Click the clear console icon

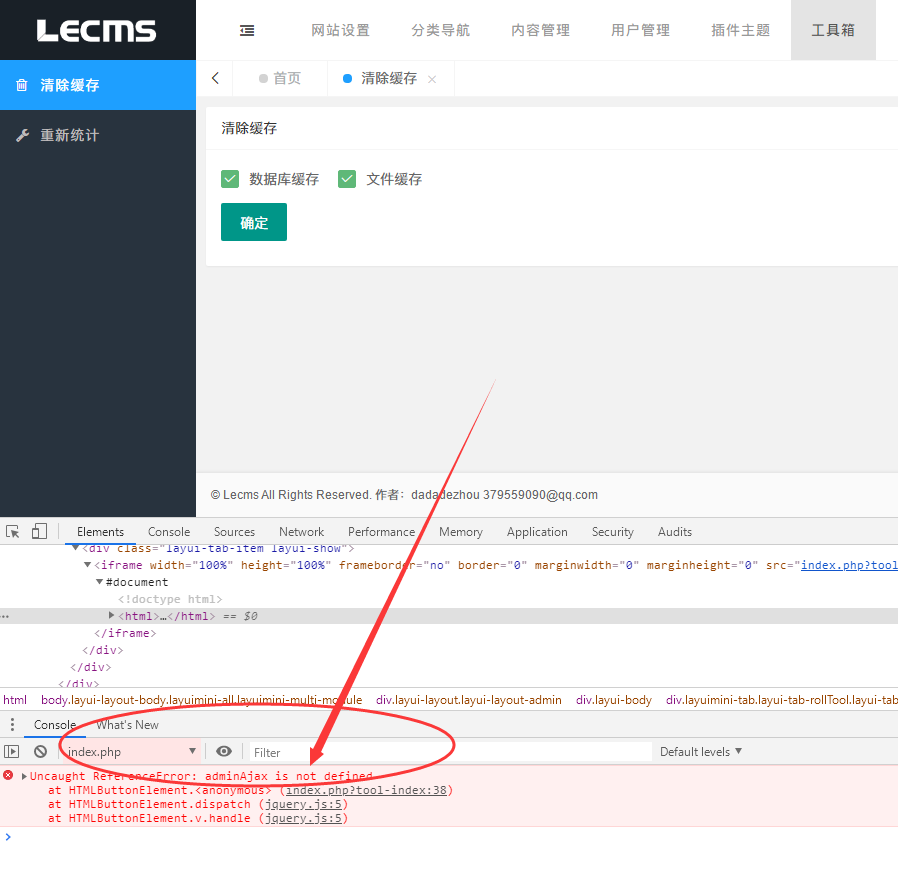pos(39,751)
